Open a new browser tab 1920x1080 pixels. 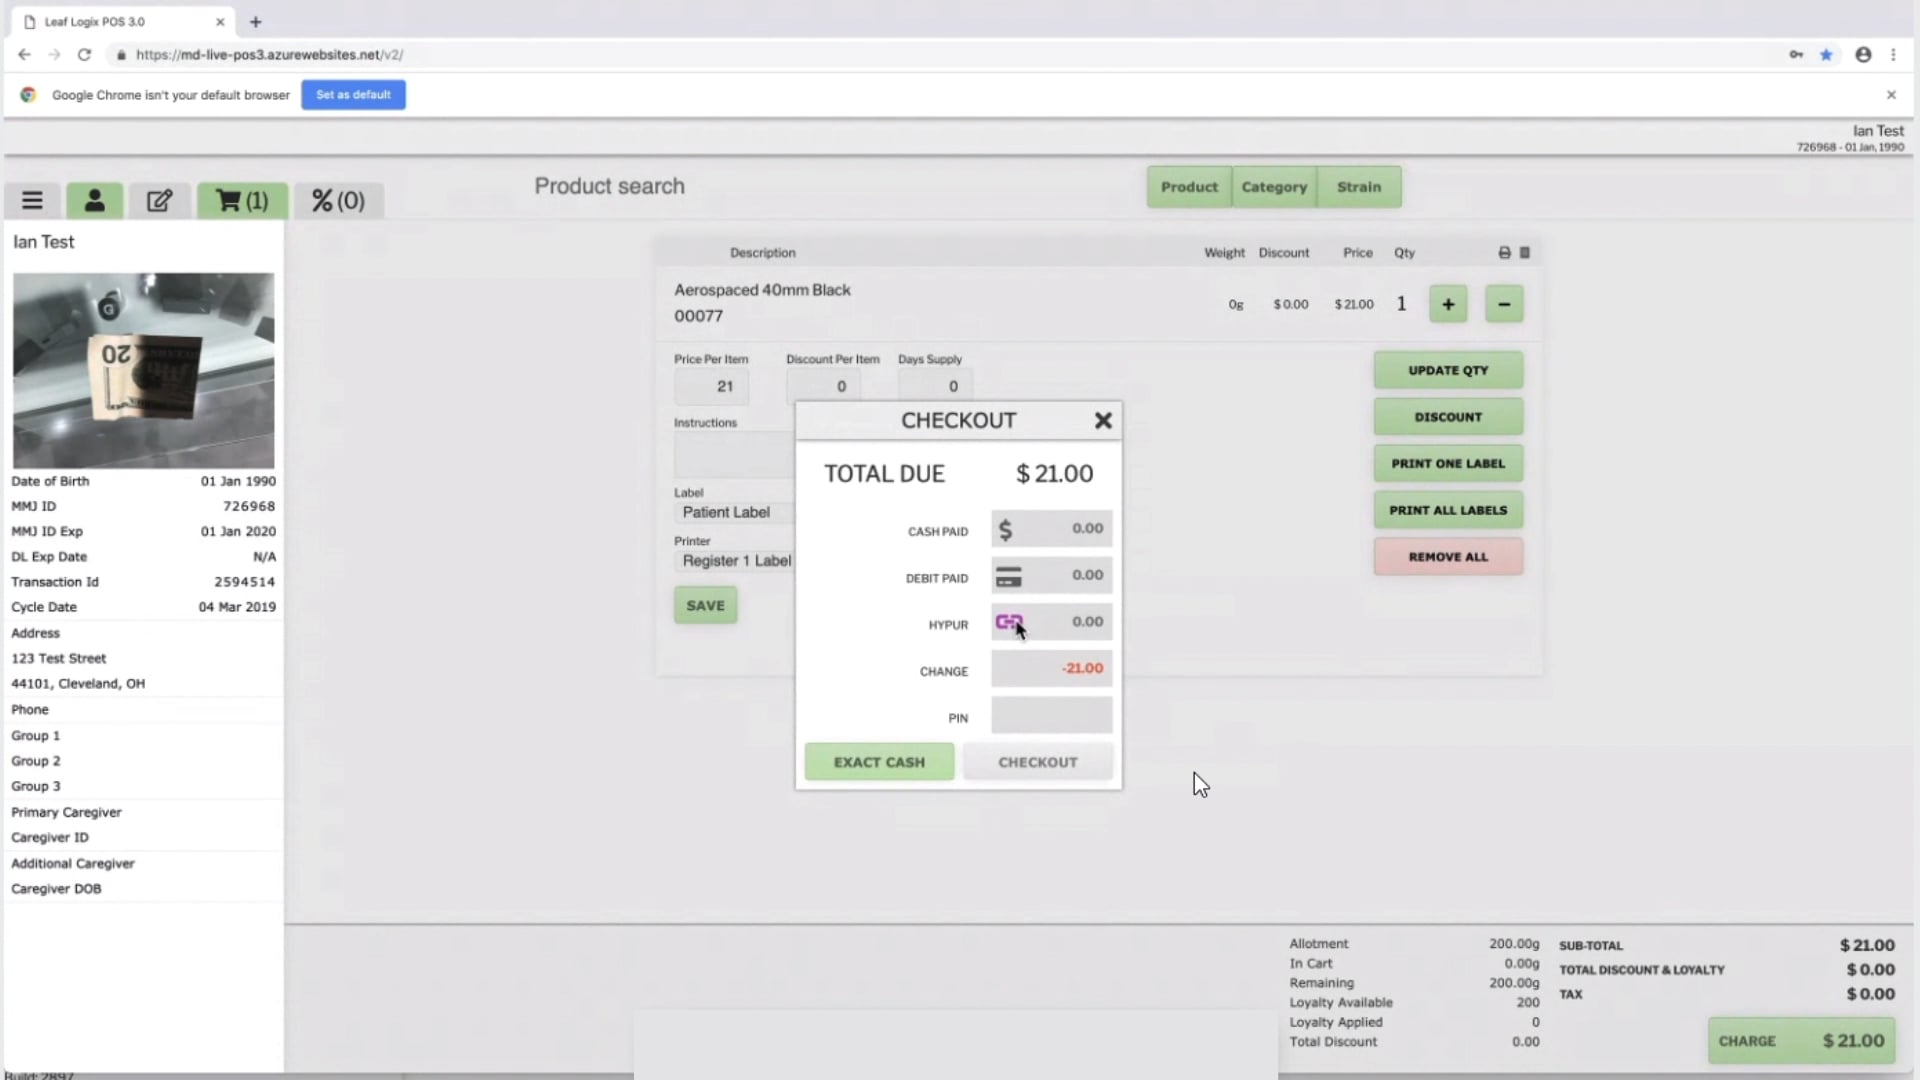(255, 22)
